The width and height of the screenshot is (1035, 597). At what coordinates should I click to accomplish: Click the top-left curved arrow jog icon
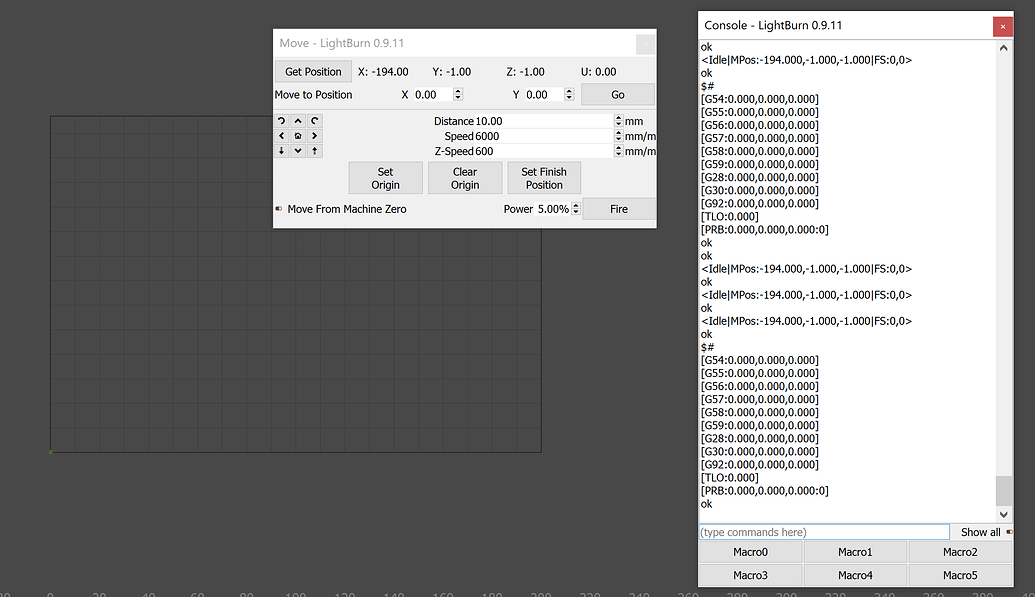[x=281, y=120]
